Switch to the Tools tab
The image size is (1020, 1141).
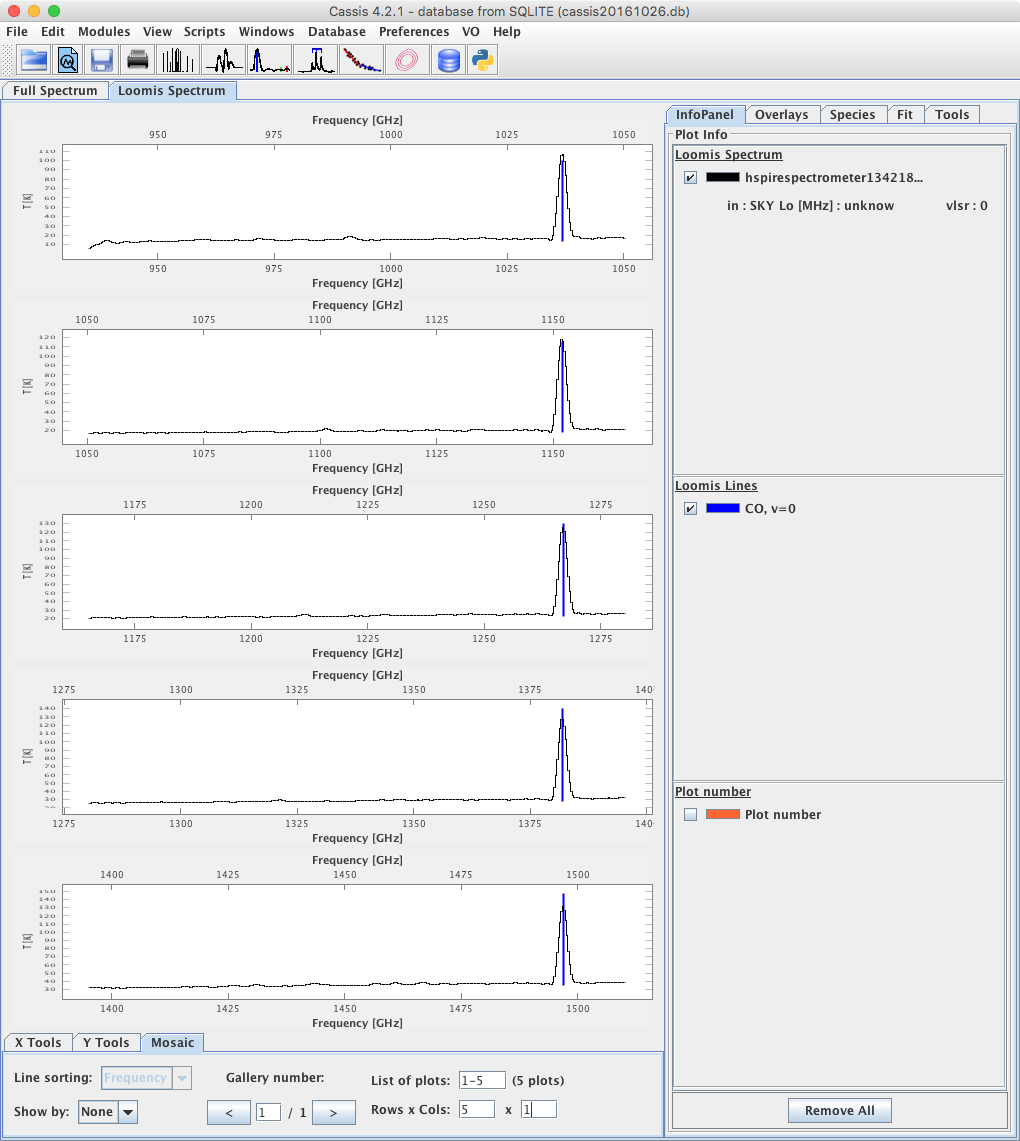click(952, 114)
